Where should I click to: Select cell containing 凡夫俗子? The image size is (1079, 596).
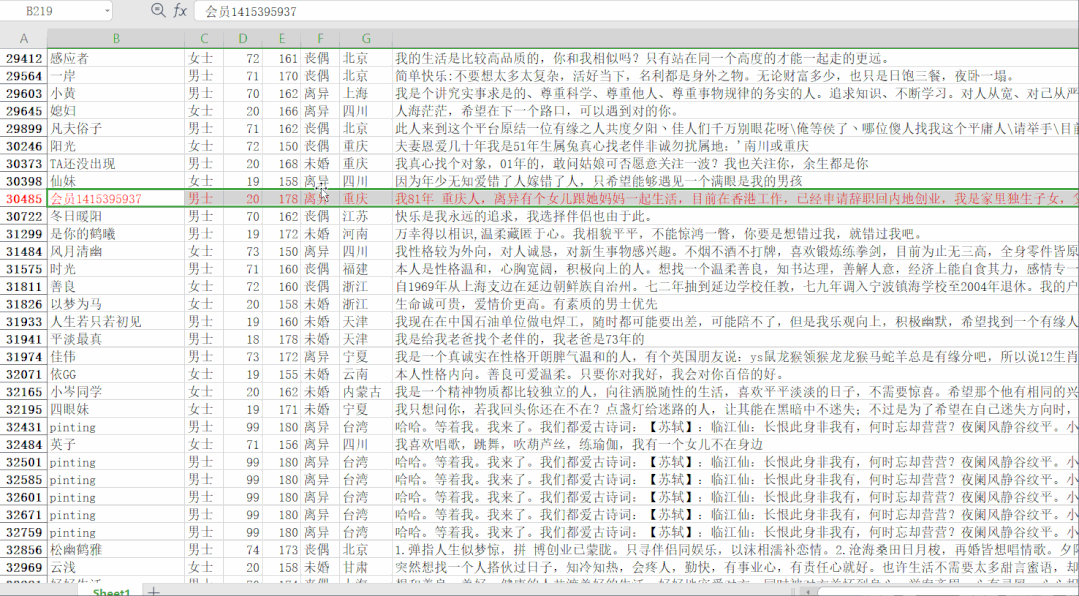(x=116, y=129)
